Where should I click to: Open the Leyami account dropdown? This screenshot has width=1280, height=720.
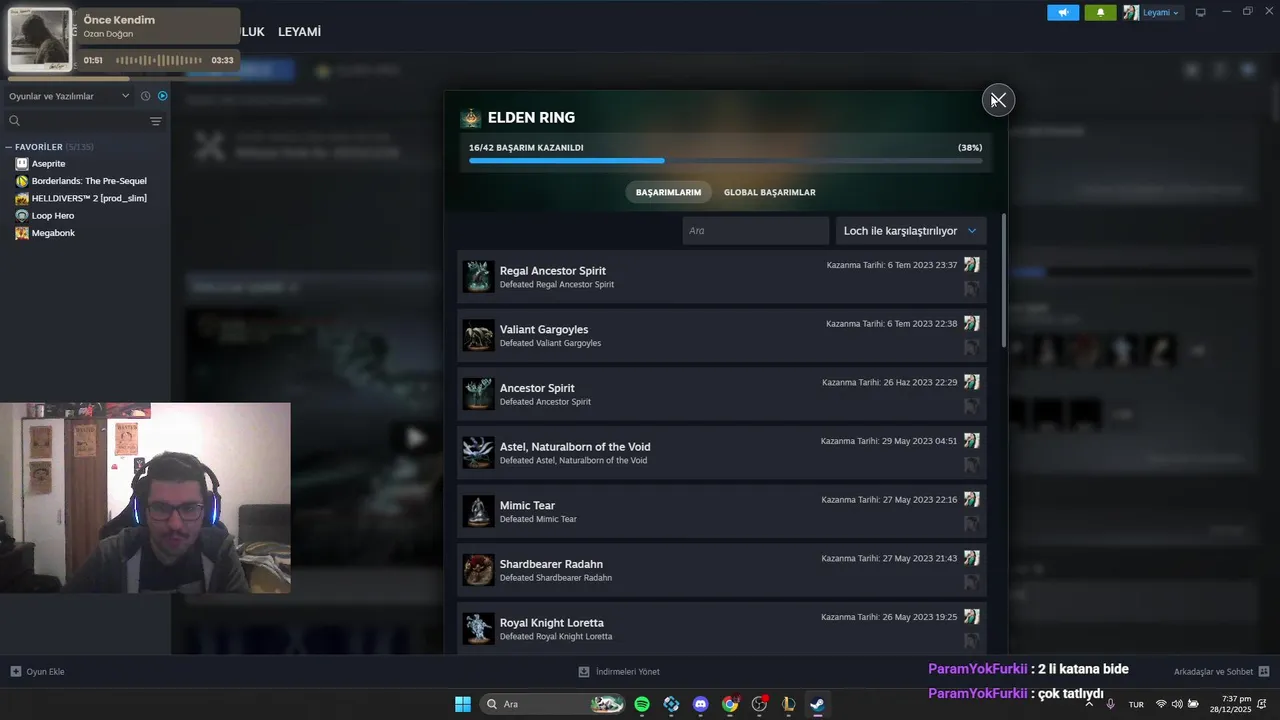(1152, 13)
